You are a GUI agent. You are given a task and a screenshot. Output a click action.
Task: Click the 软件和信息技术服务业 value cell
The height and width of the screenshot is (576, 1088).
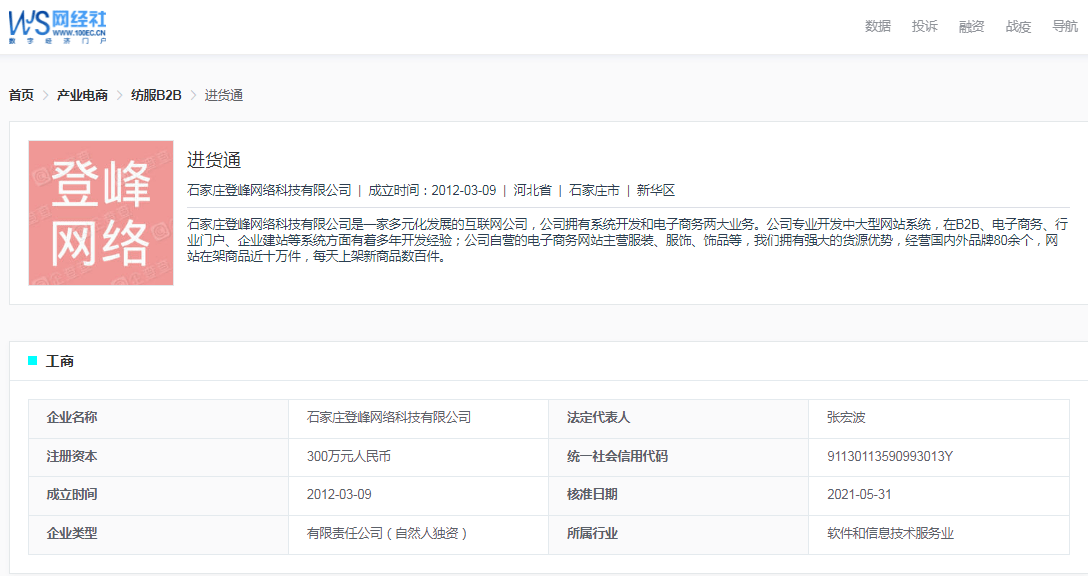tap(938, 534)
